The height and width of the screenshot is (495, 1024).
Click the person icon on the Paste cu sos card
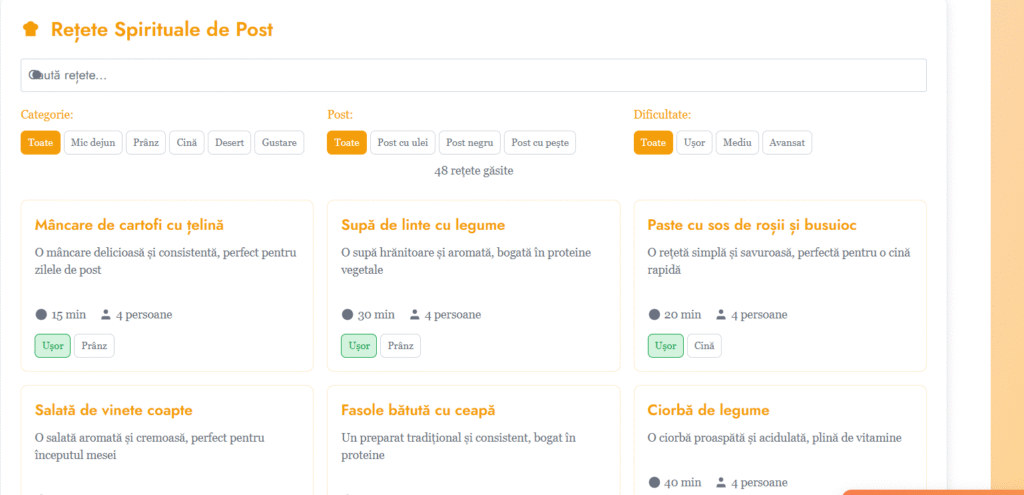tap(721, 315)
